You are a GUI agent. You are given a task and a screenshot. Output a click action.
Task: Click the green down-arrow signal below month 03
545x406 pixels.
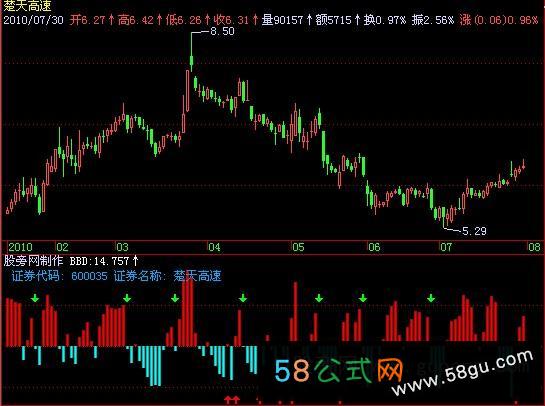point(127,298)
